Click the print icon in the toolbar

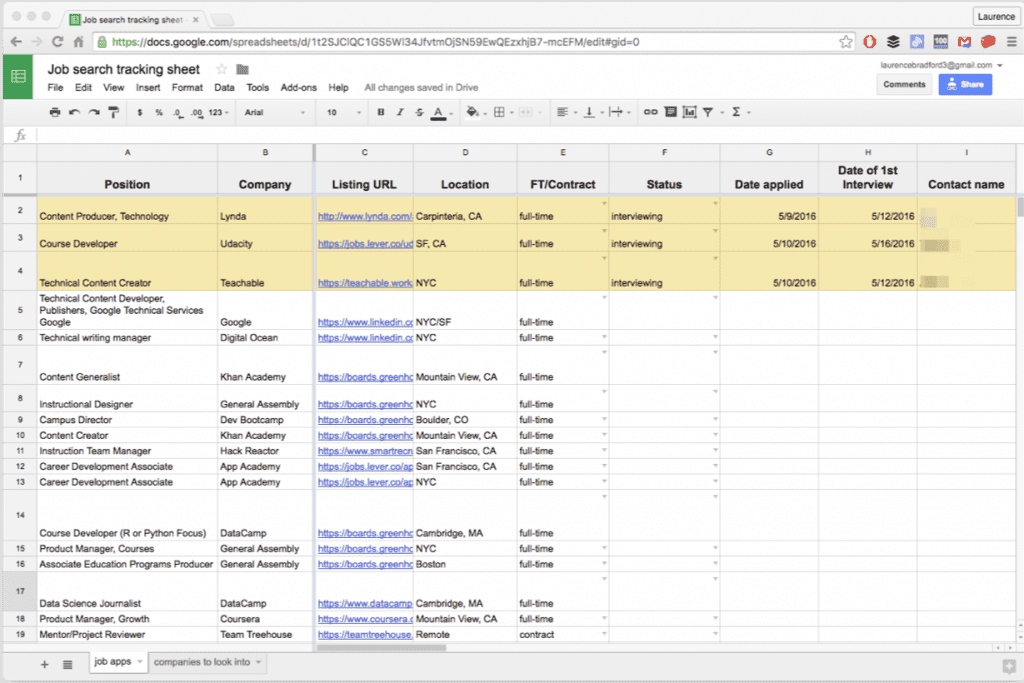pos(55,112)
